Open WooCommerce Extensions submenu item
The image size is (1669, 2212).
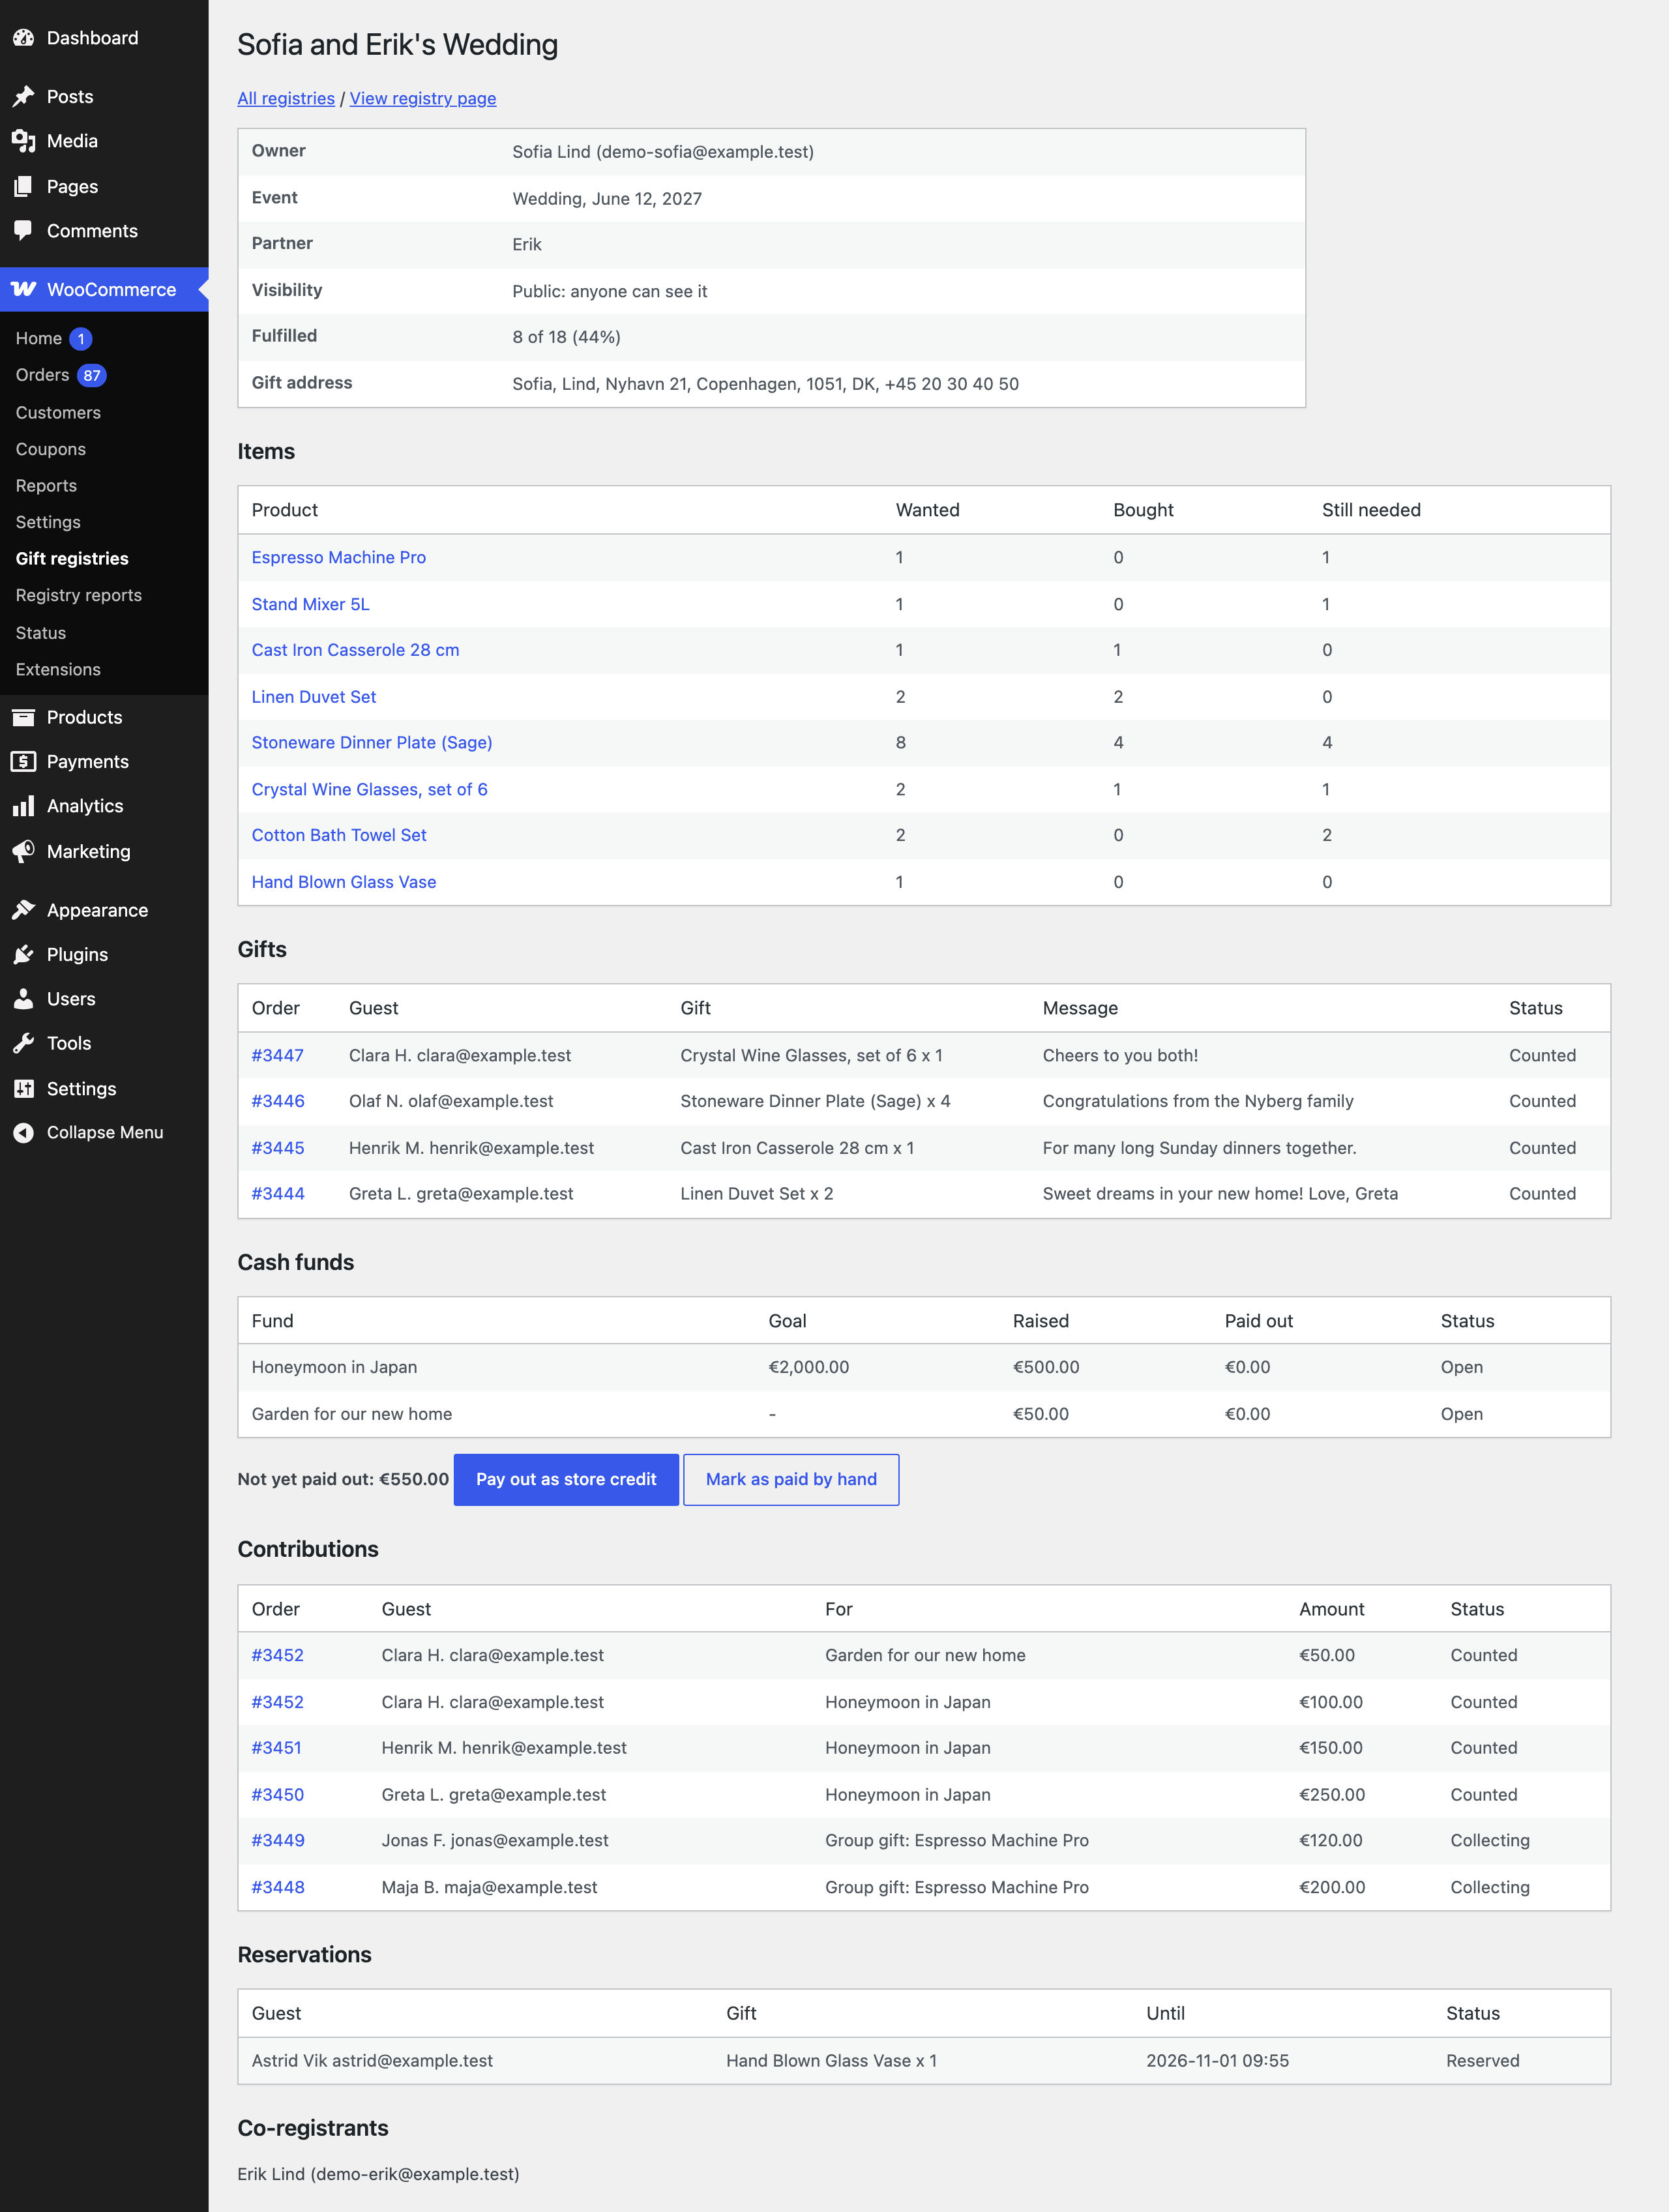(58, 670)
